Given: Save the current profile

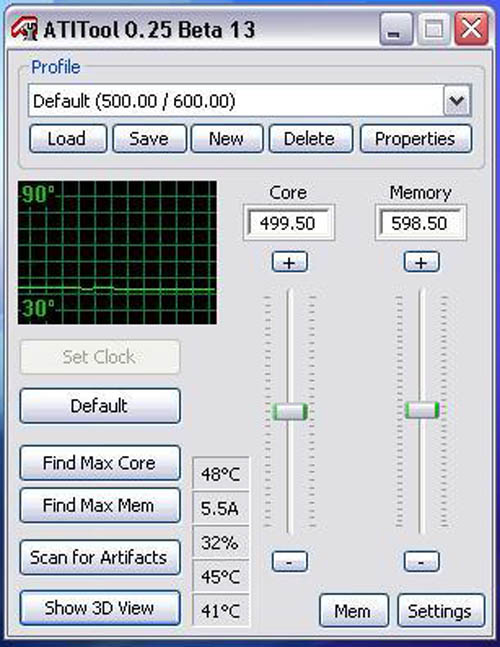Looking at the screenshot, I should (149, 139).
